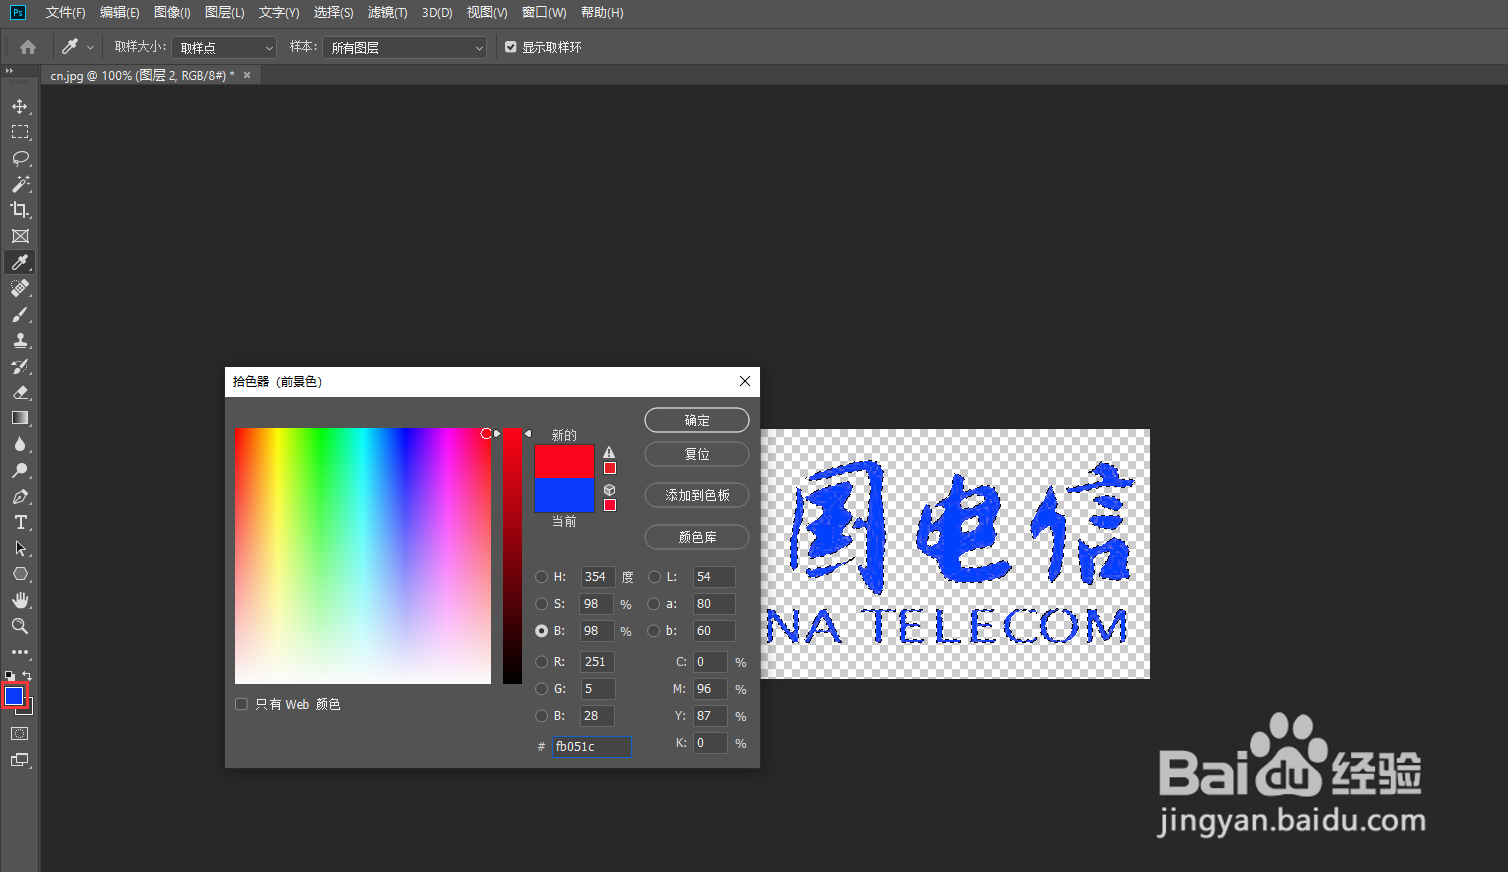Click the not web-safe cube icon
Screen dimensions: 1508x872
[x=609, y=490]
